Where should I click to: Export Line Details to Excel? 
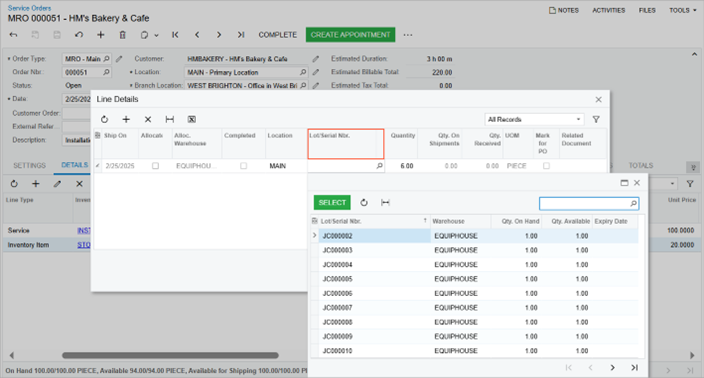pos(192,119)
